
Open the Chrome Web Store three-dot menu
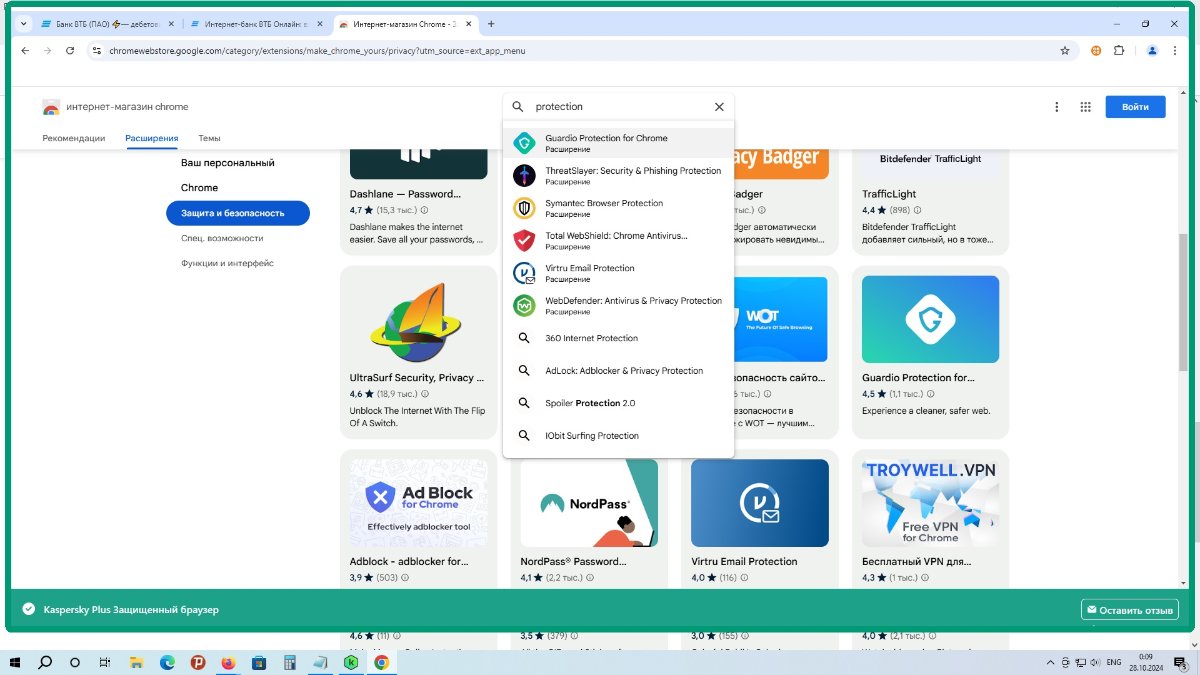click(x=1057, y=107)
